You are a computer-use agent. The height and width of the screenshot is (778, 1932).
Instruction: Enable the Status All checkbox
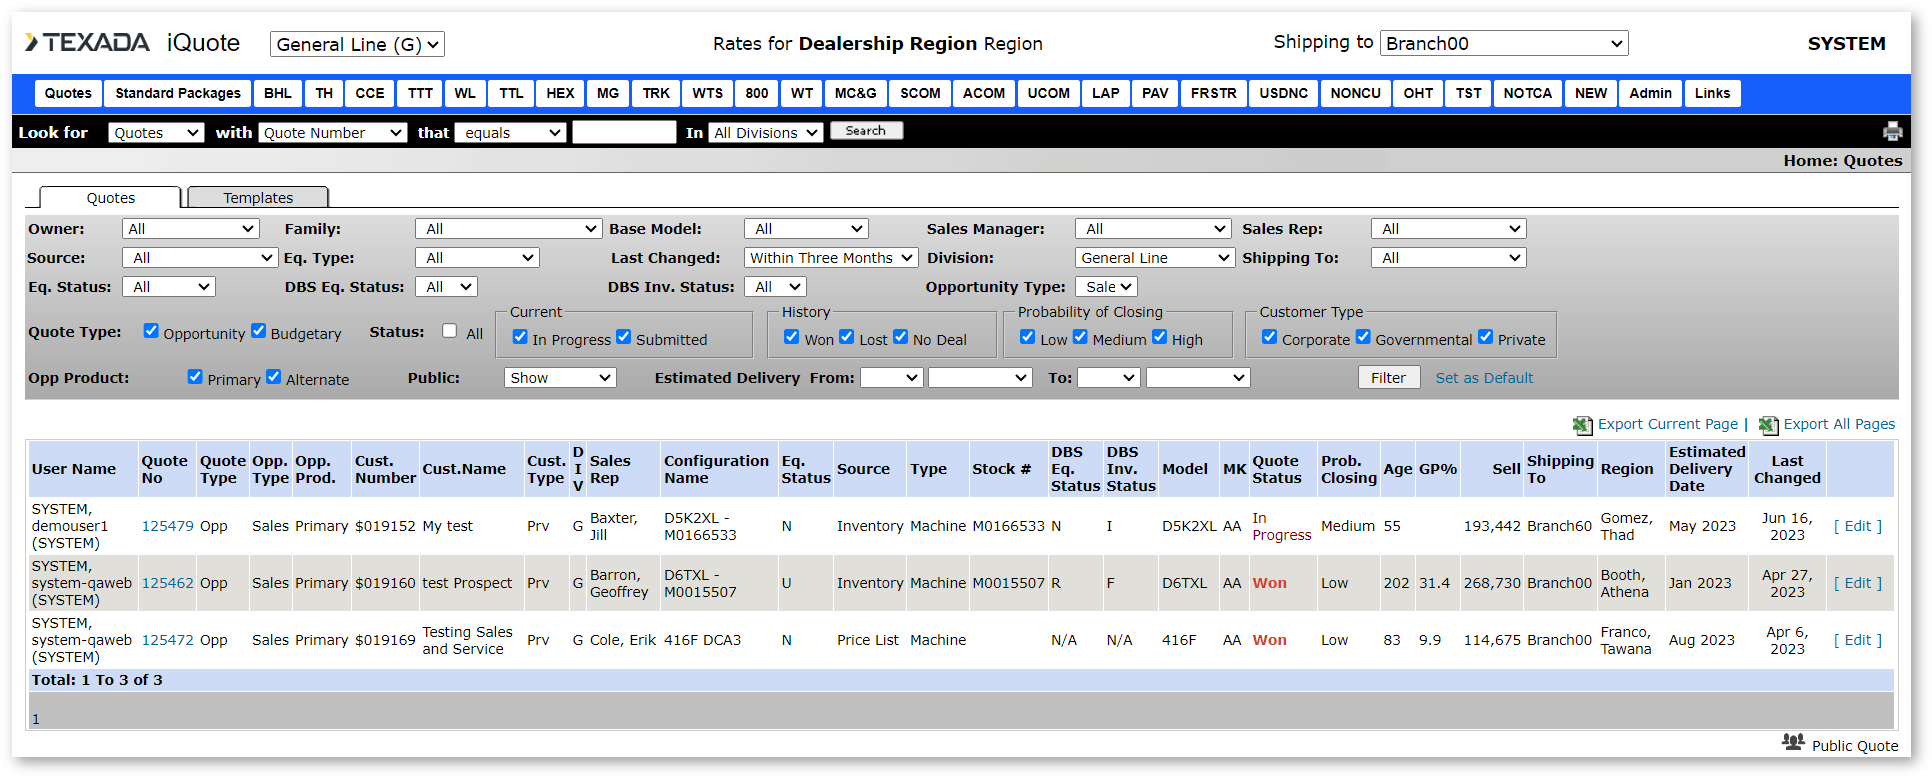tap(450, 331)
